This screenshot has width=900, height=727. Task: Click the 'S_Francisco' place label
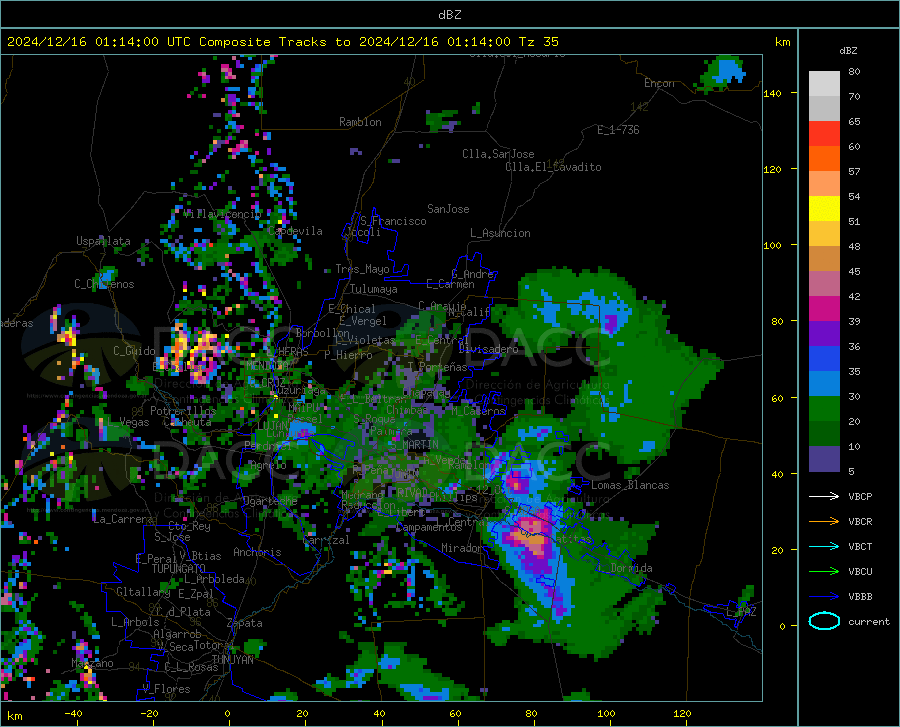(394, 221)
